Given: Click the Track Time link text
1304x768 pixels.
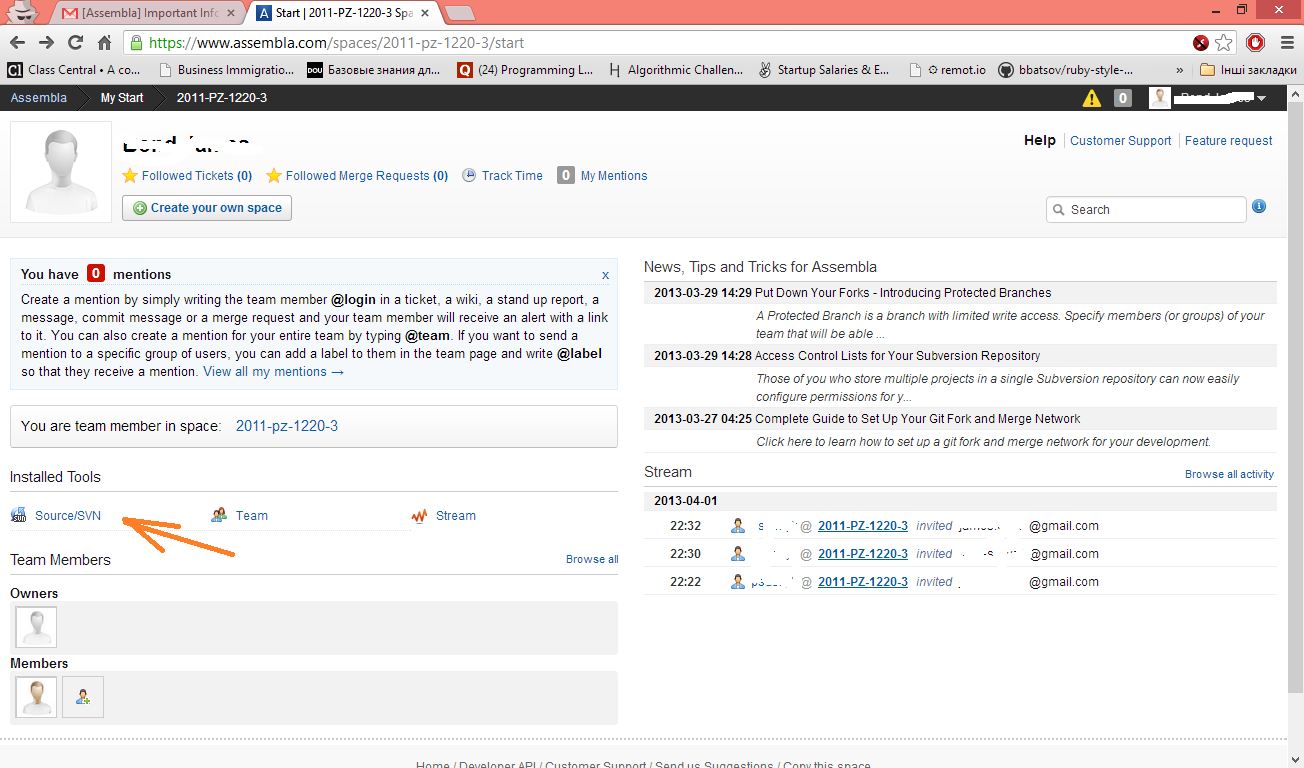Looking at the screenshot, I should [x=512, y=176].
